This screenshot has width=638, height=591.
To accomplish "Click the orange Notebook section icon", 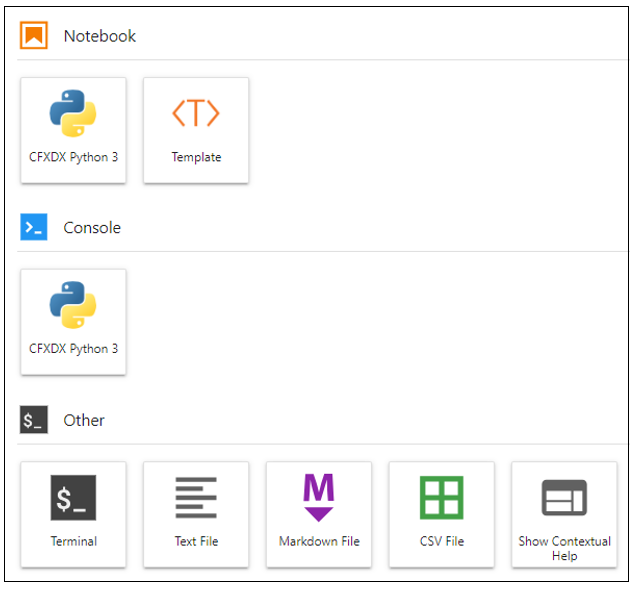I will point(34,36).
